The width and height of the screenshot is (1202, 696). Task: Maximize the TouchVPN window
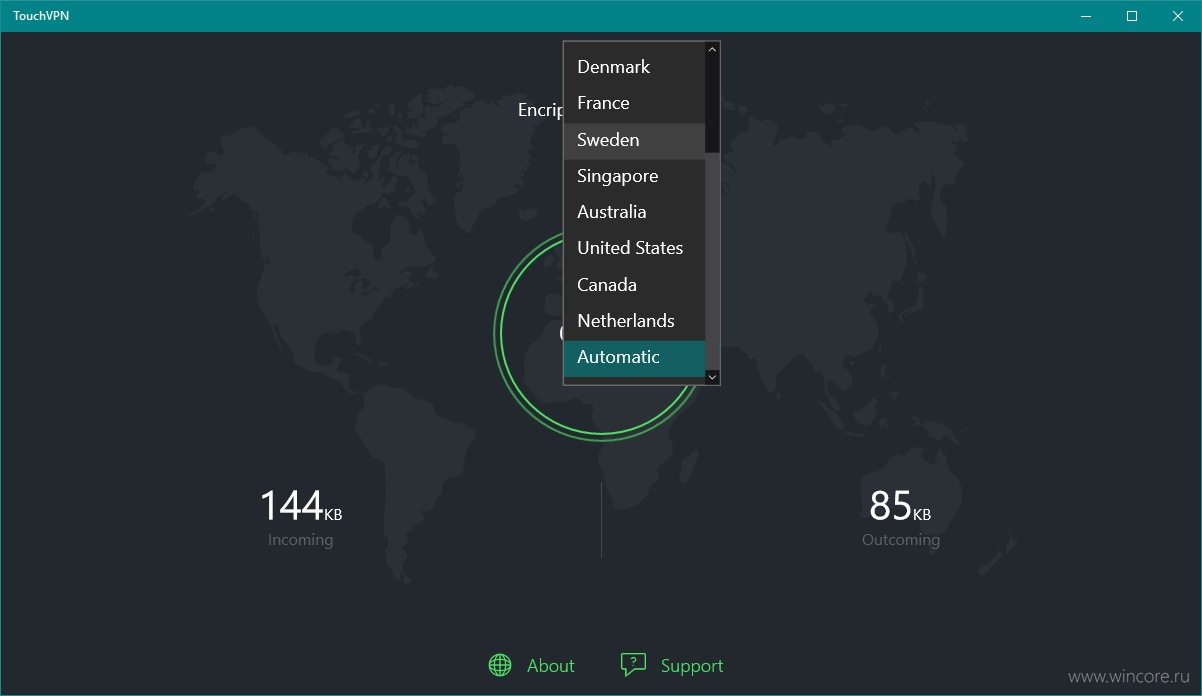1132,16
